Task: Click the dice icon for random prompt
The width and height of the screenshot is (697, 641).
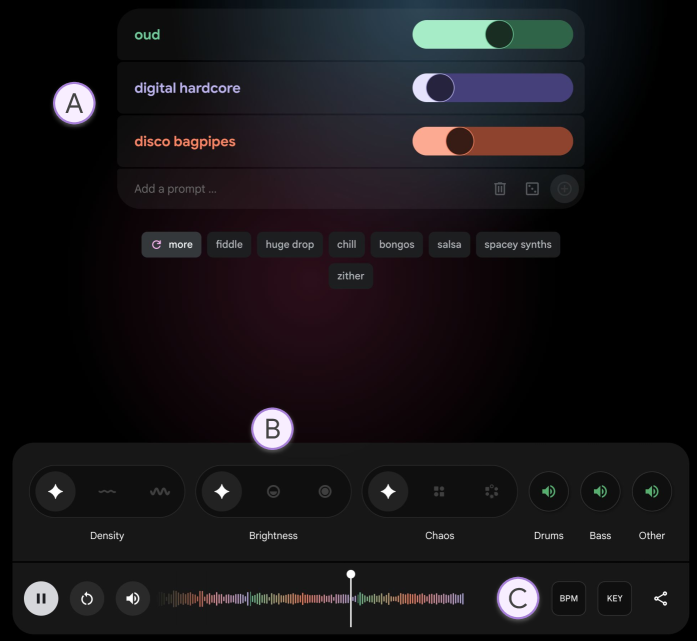Action: coord(532,189)
